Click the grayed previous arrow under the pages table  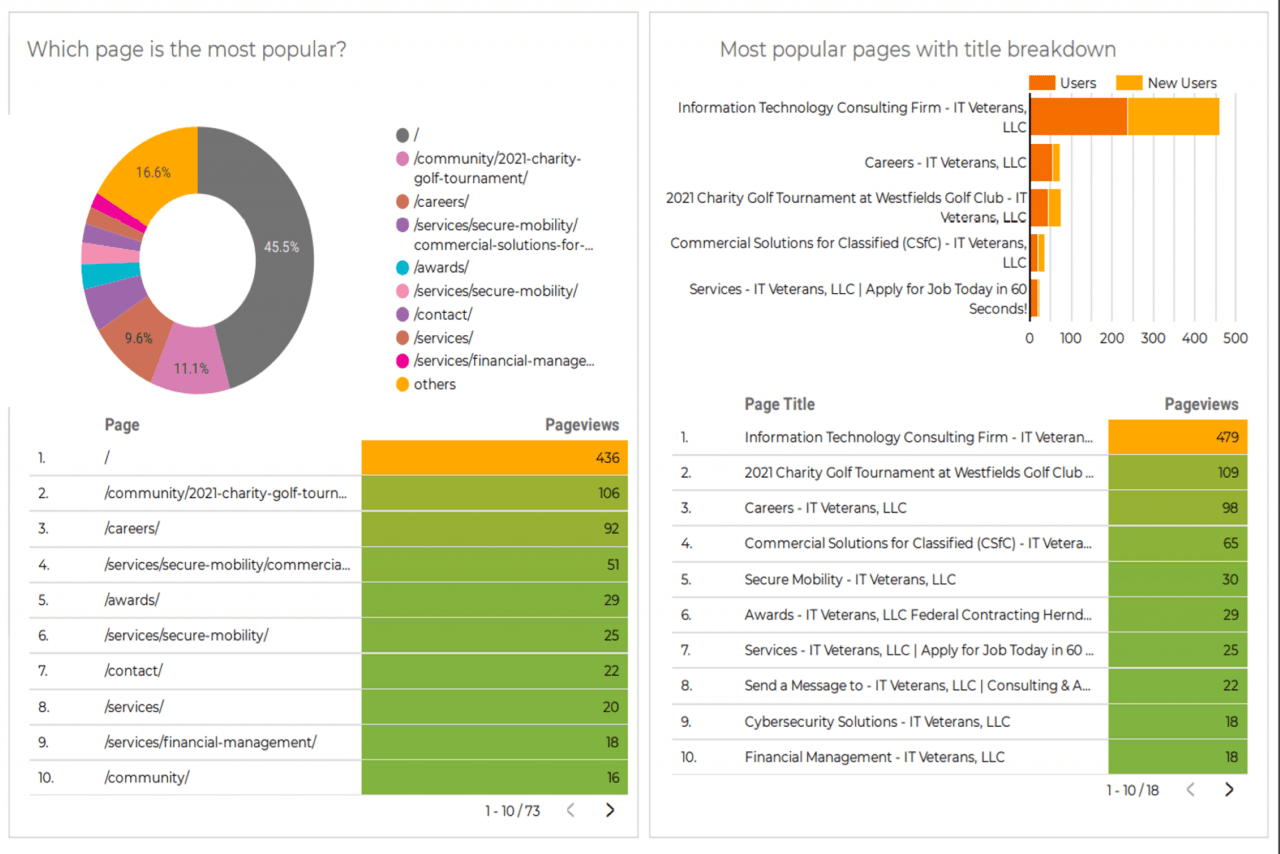570,810
